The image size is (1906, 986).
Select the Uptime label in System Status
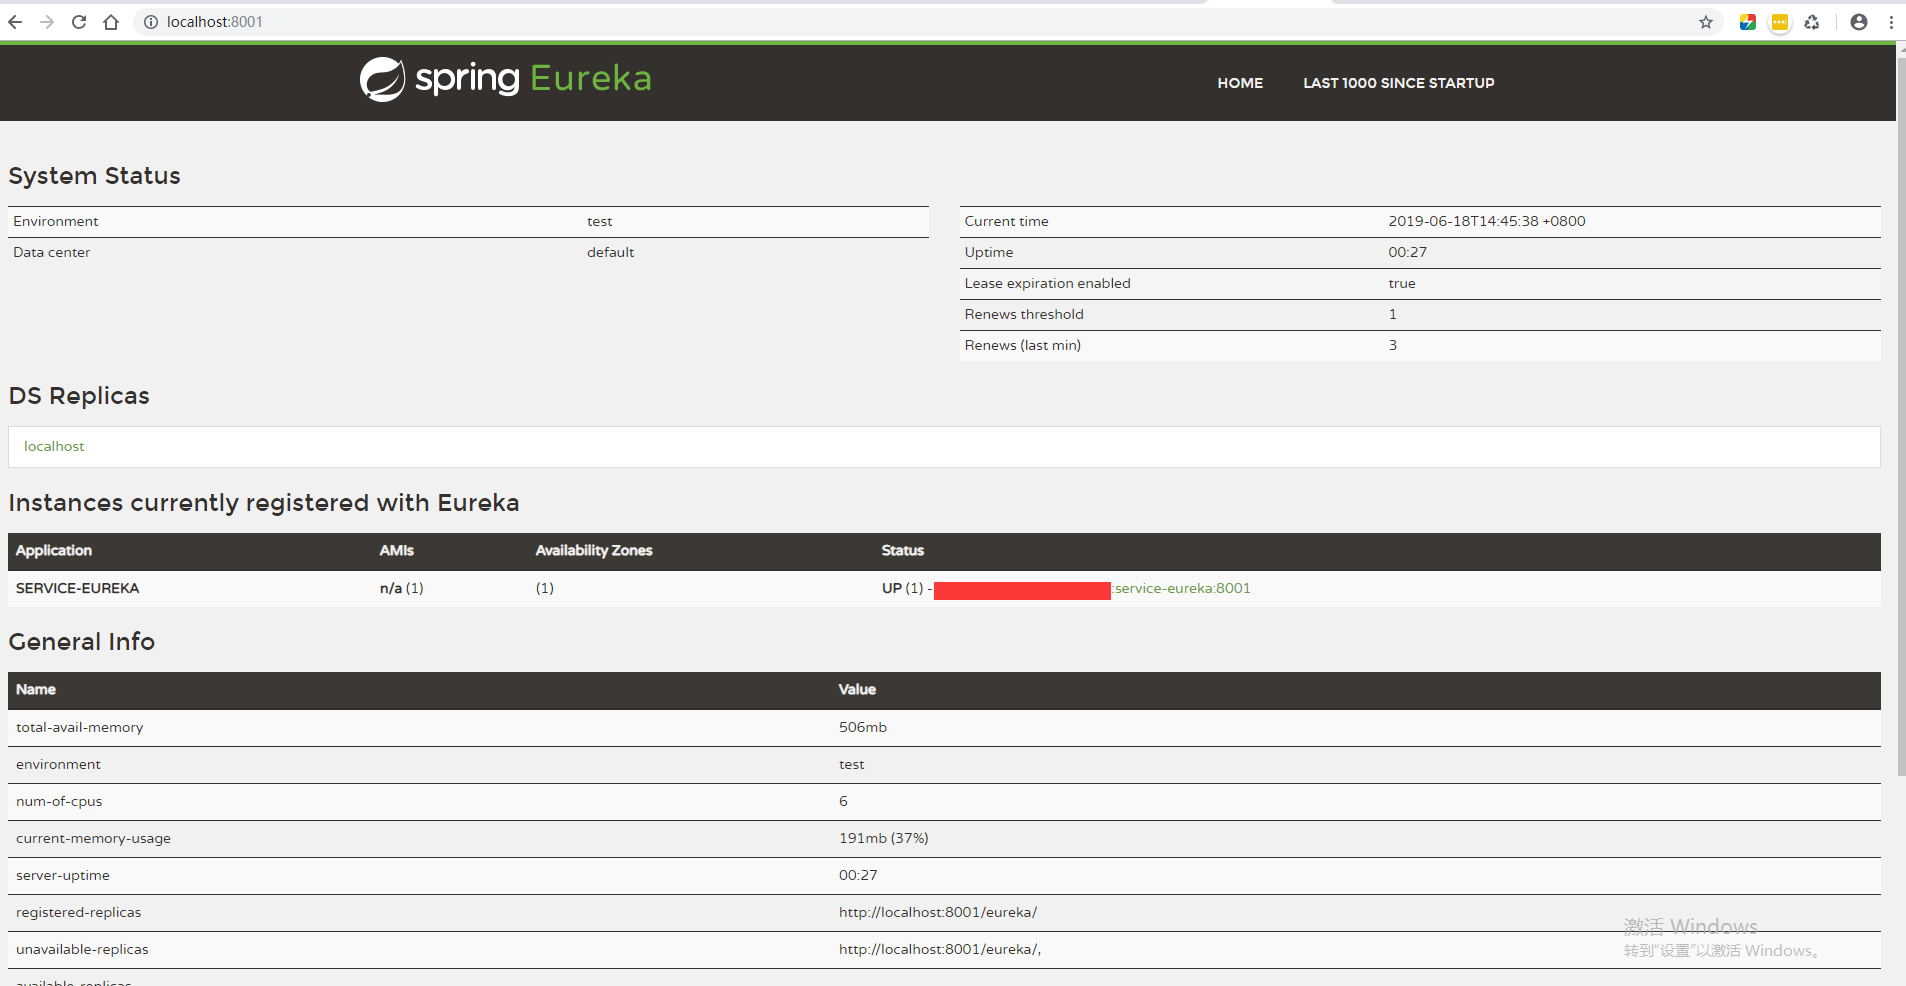click(989, 252)
